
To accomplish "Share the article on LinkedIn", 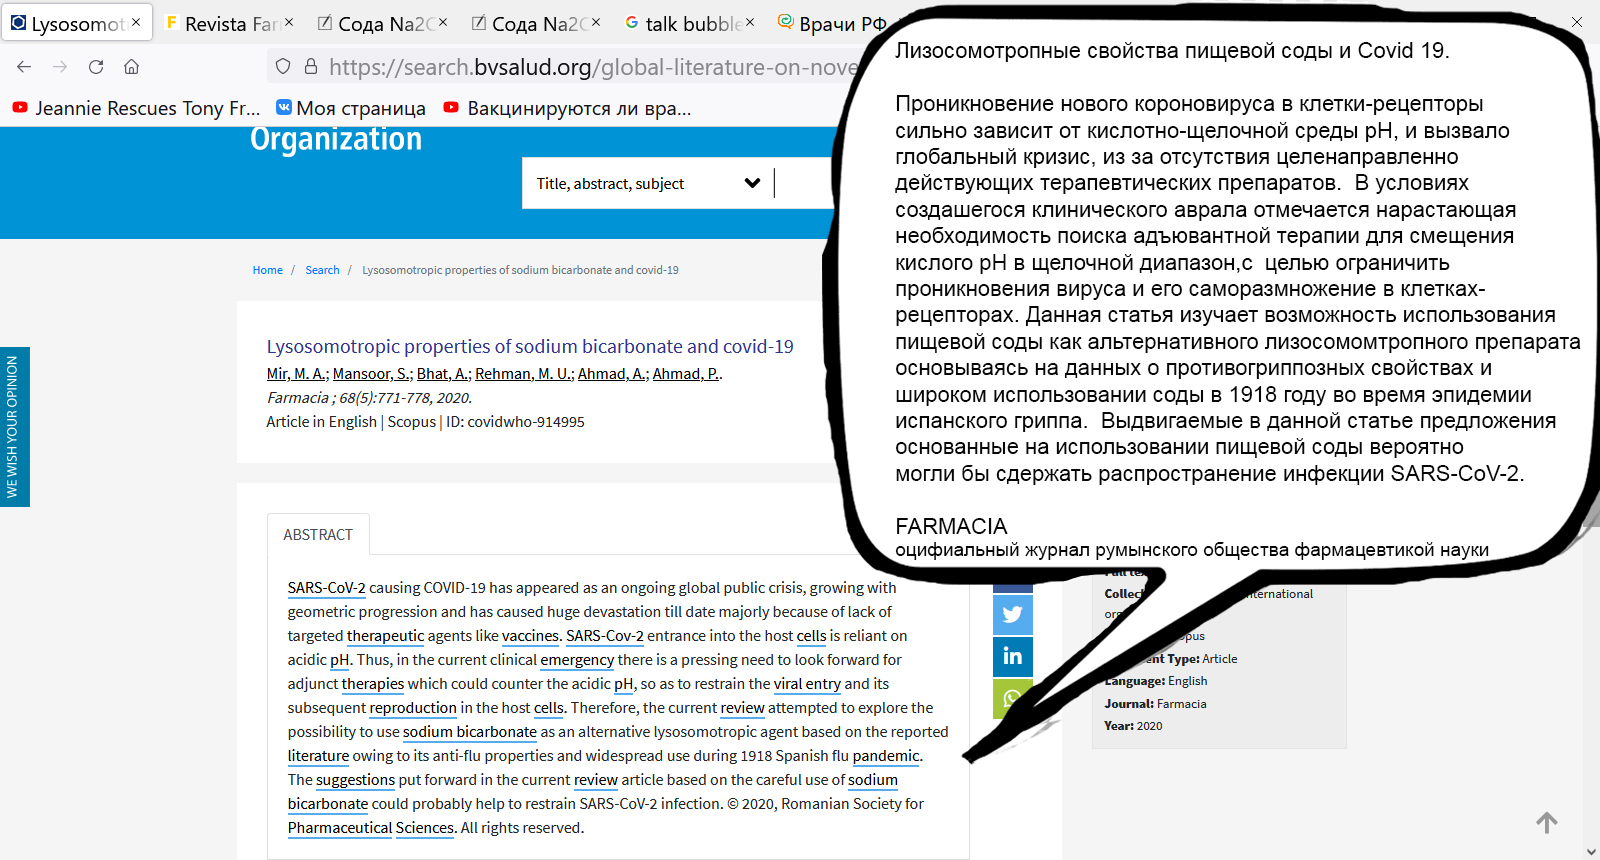I will 1012,656.
